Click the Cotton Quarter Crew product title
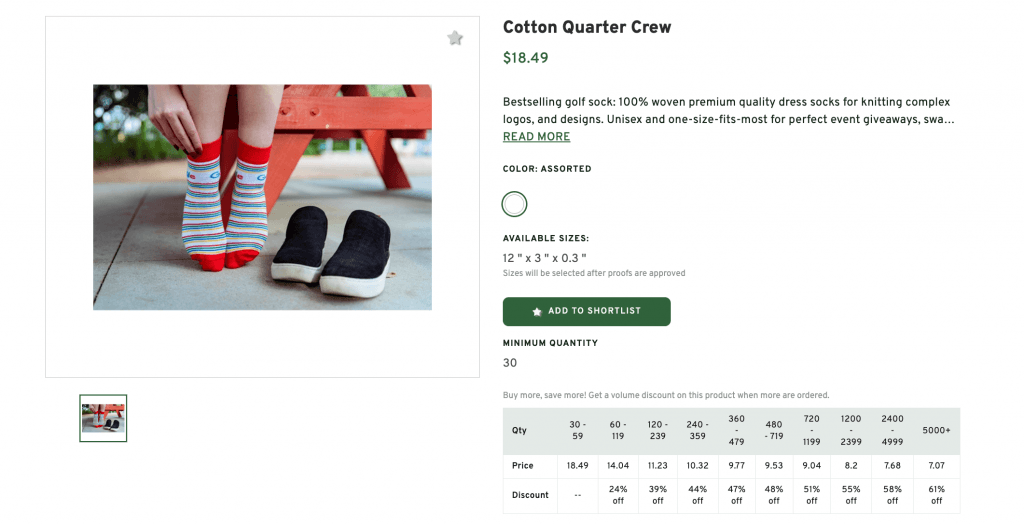 click(586, 28)
